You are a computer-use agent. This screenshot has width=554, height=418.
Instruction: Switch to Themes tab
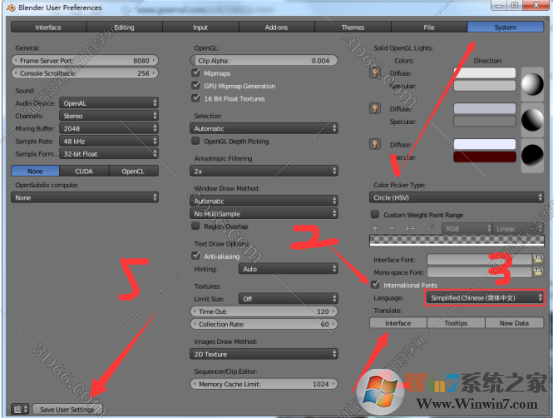353,27
